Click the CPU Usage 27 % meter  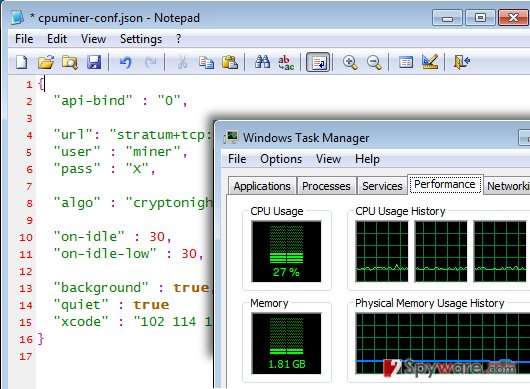pos(286,251)
